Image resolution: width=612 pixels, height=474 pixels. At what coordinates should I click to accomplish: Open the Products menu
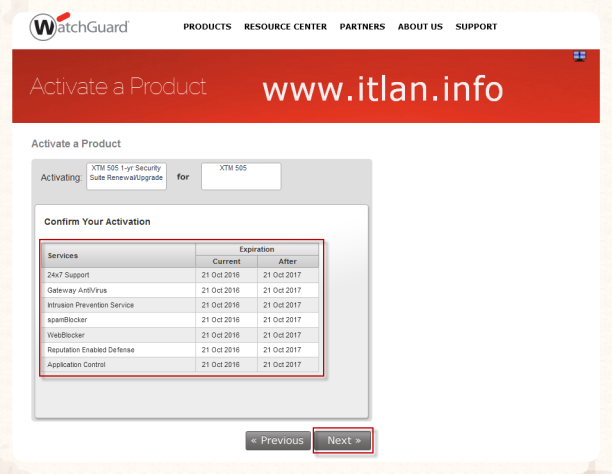207,27
